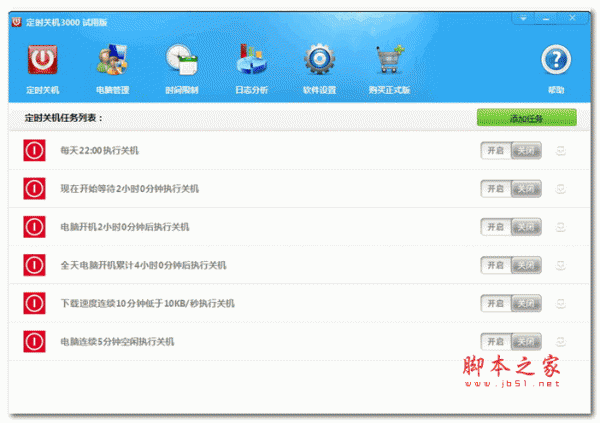This screenshot has height=423, width=600.
Task: Click red power icon for 每天22:00执行关机
Action: click(x=34, y=150)
